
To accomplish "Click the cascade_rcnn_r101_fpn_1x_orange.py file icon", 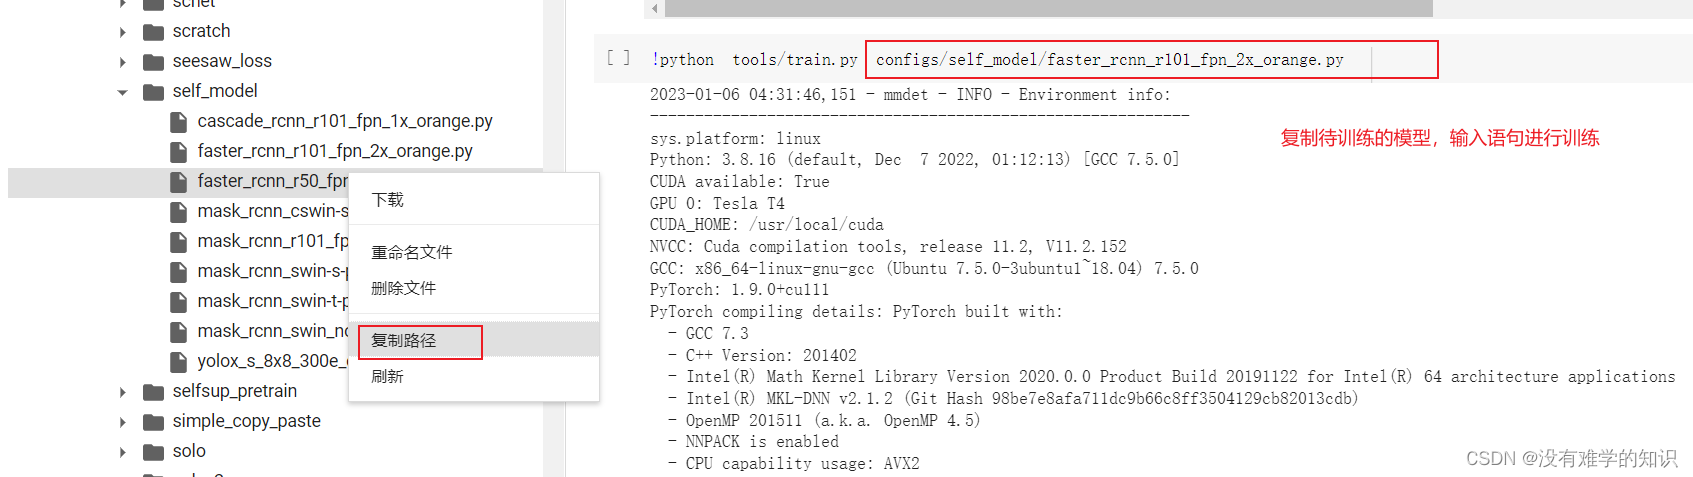I will coord(179,122).
